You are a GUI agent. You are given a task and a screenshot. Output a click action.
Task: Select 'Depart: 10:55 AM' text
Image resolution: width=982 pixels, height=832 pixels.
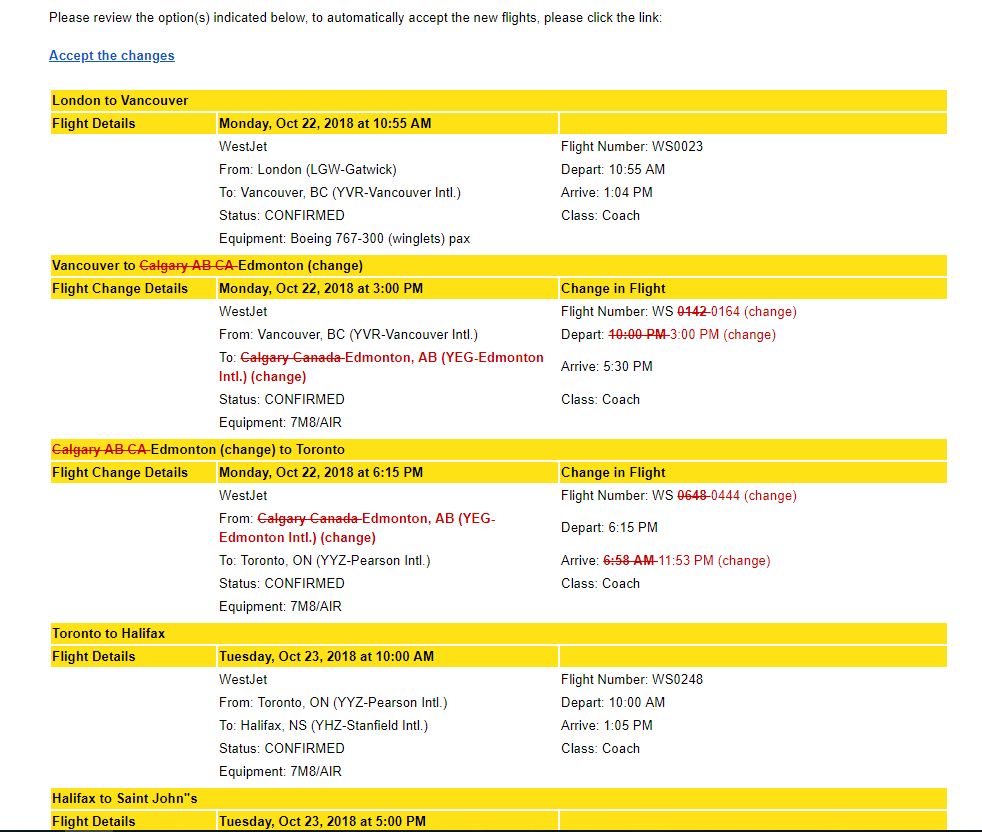click(x=613, y=170)
